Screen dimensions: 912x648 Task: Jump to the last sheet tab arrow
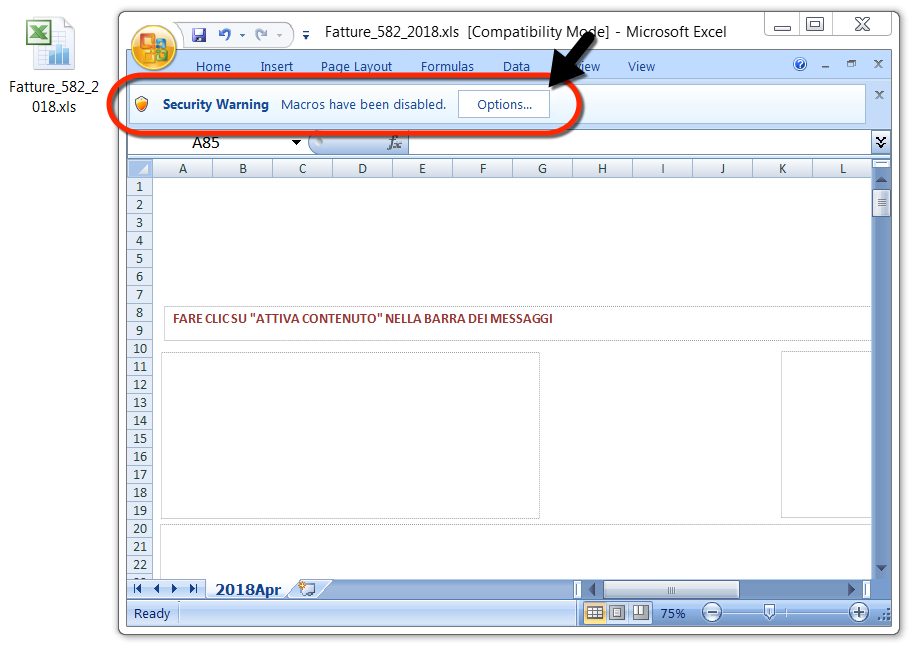point(193,589)
